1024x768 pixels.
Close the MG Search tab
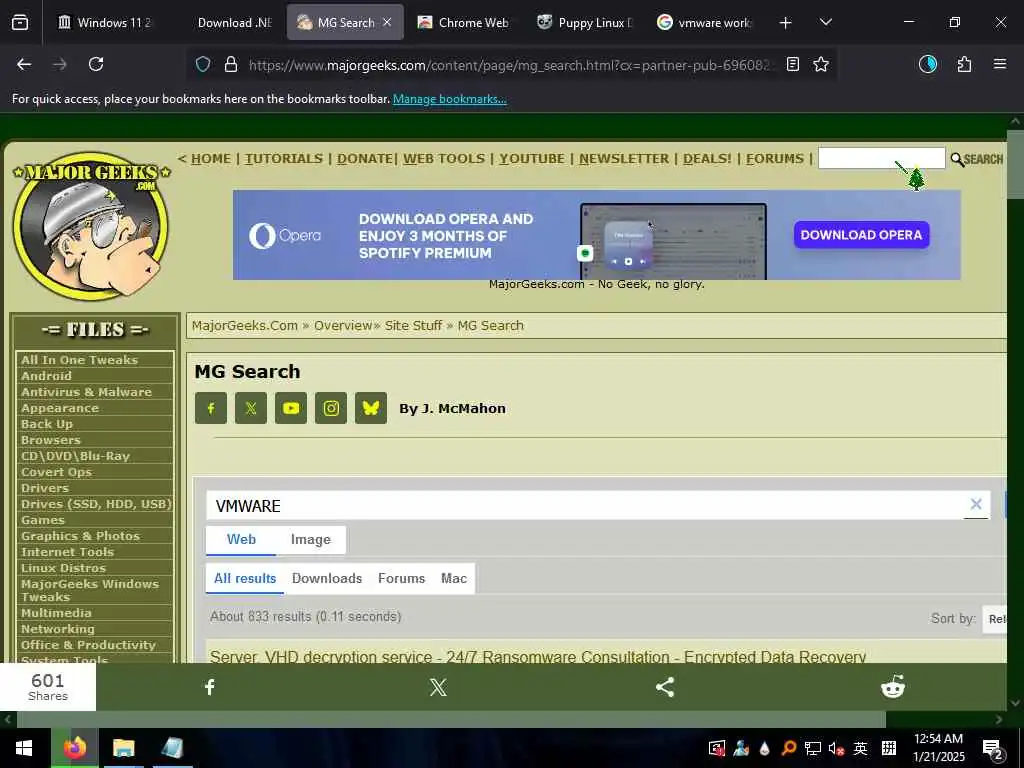coord(387,22)
